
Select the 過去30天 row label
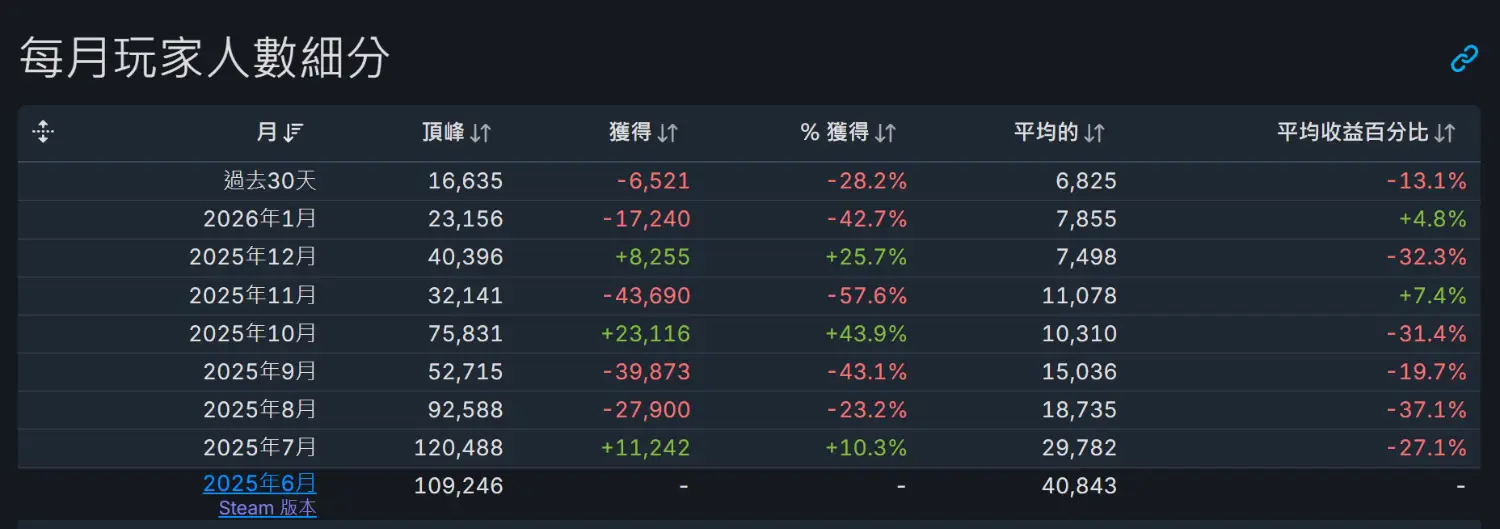coord(270,181)
